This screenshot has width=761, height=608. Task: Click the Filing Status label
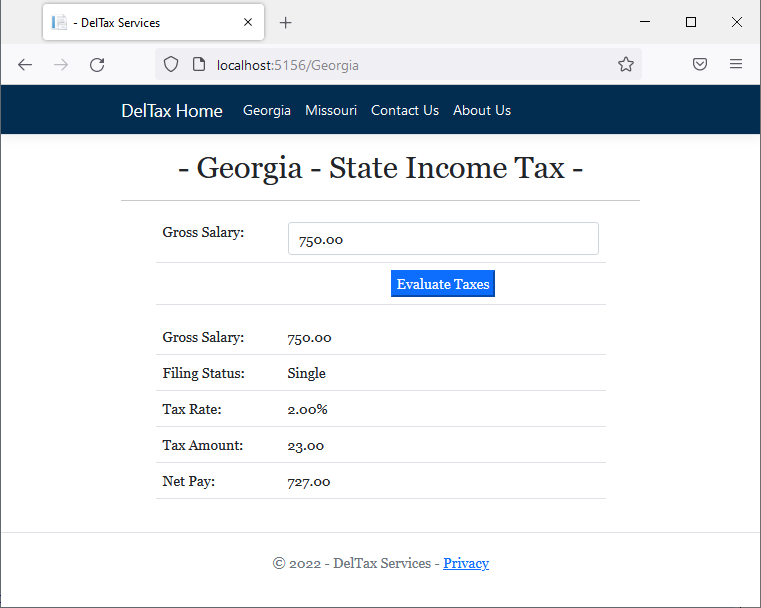pyautogui.click(x=203, y=373)
